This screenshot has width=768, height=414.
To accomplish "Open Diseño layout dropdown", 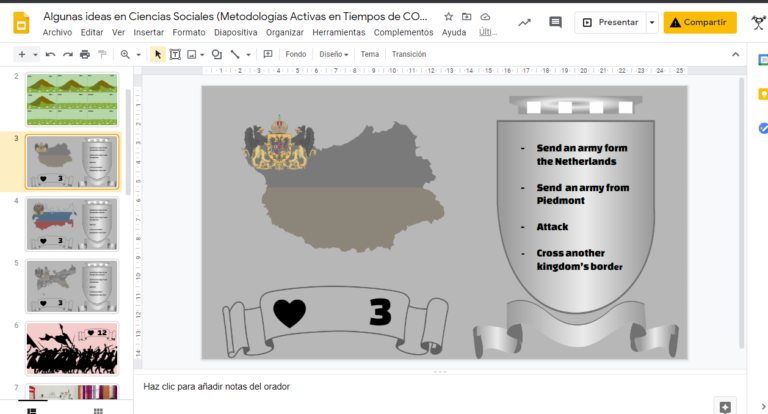I will pyautogui.click(x=334, y=54).
